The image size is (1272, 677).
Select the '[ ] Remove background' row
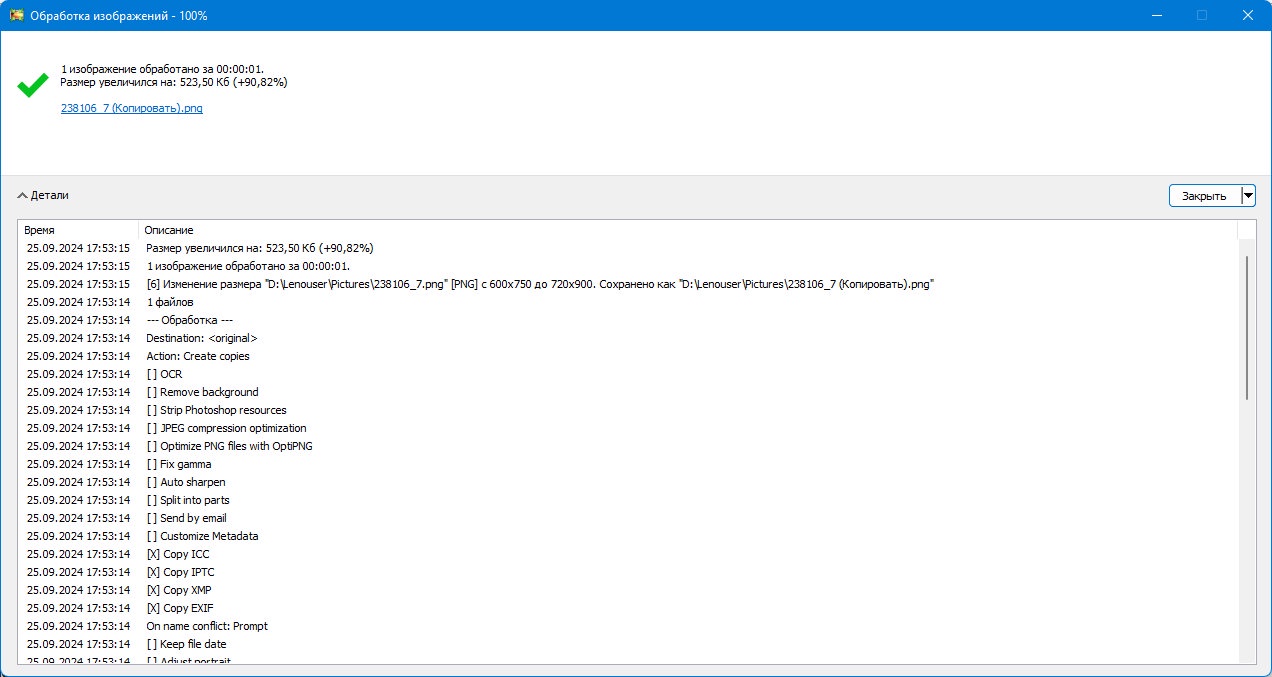pos(628,392)
